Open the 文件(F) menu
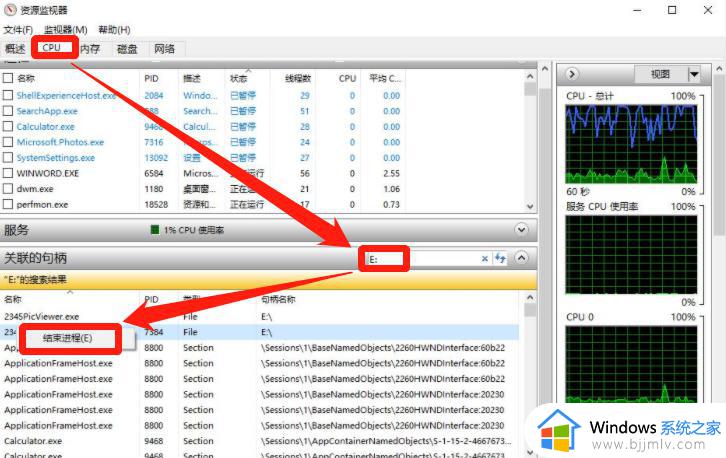Viewport: 726px width, 458px height. pos(18,30)
